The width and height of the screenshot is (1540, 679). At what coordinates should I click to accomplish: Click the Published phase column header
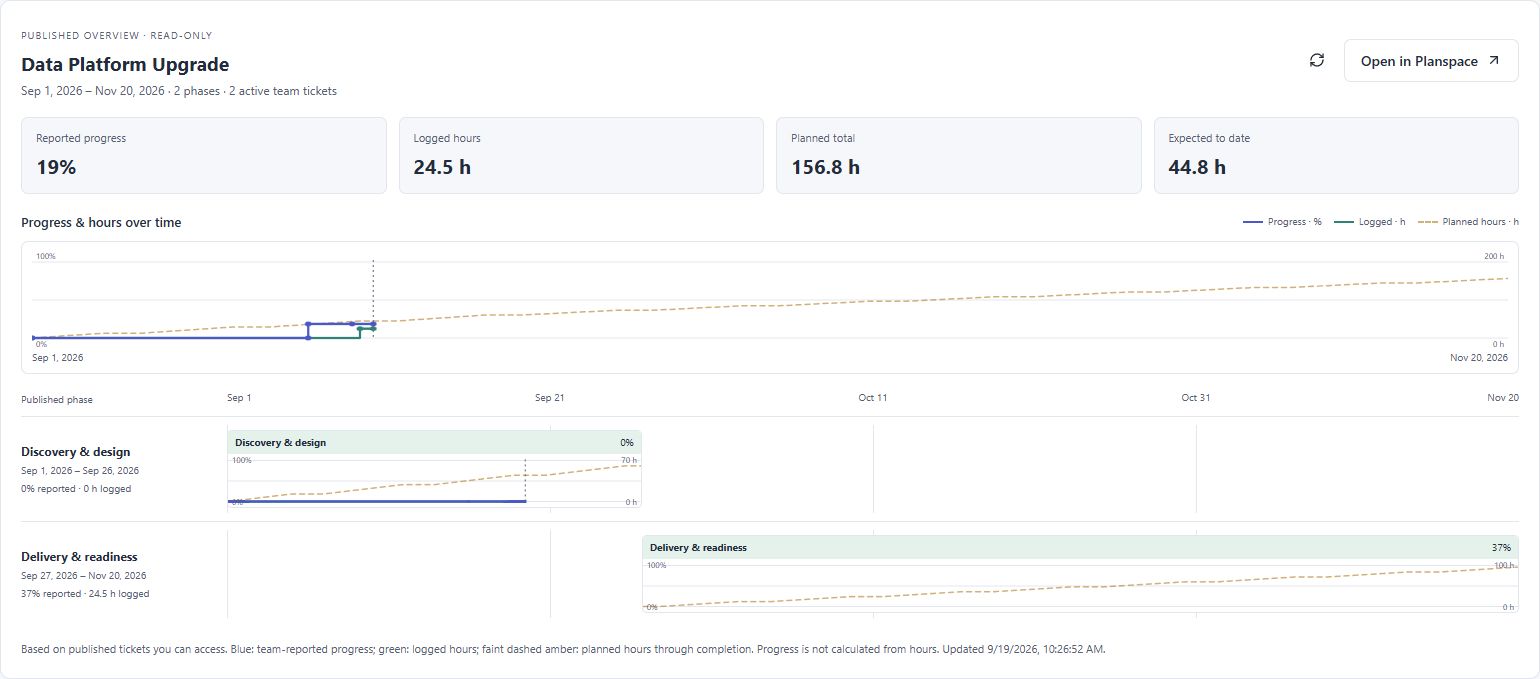click(57, 400)
